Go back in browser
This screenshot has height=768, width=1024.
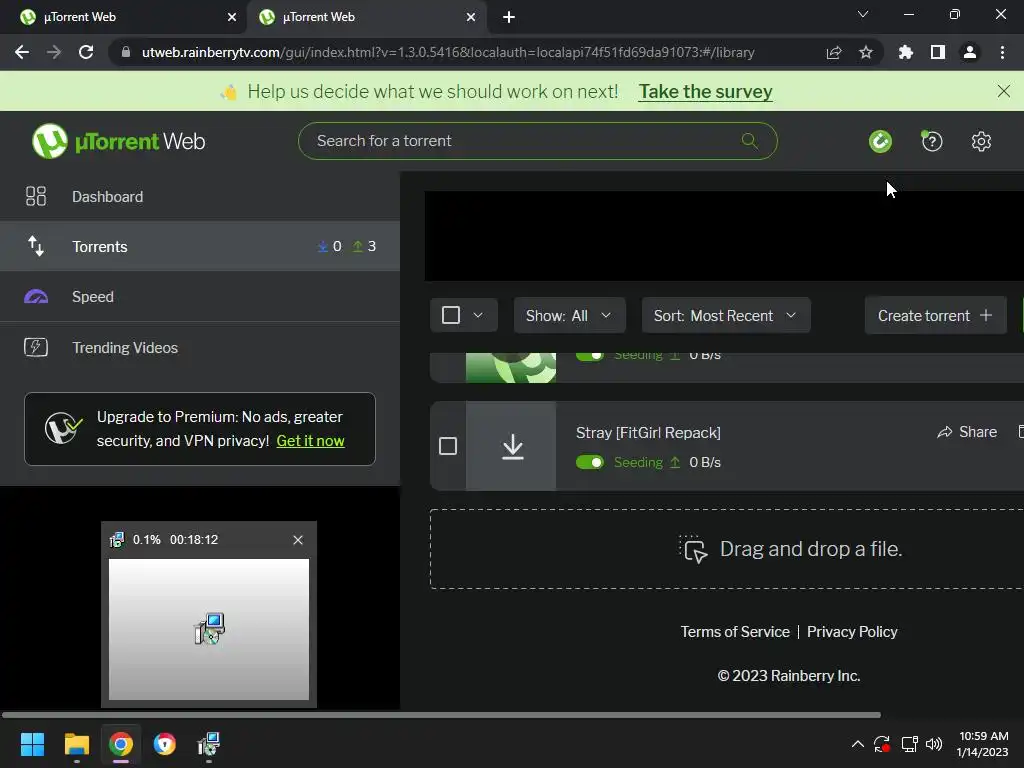coord(22,52)
